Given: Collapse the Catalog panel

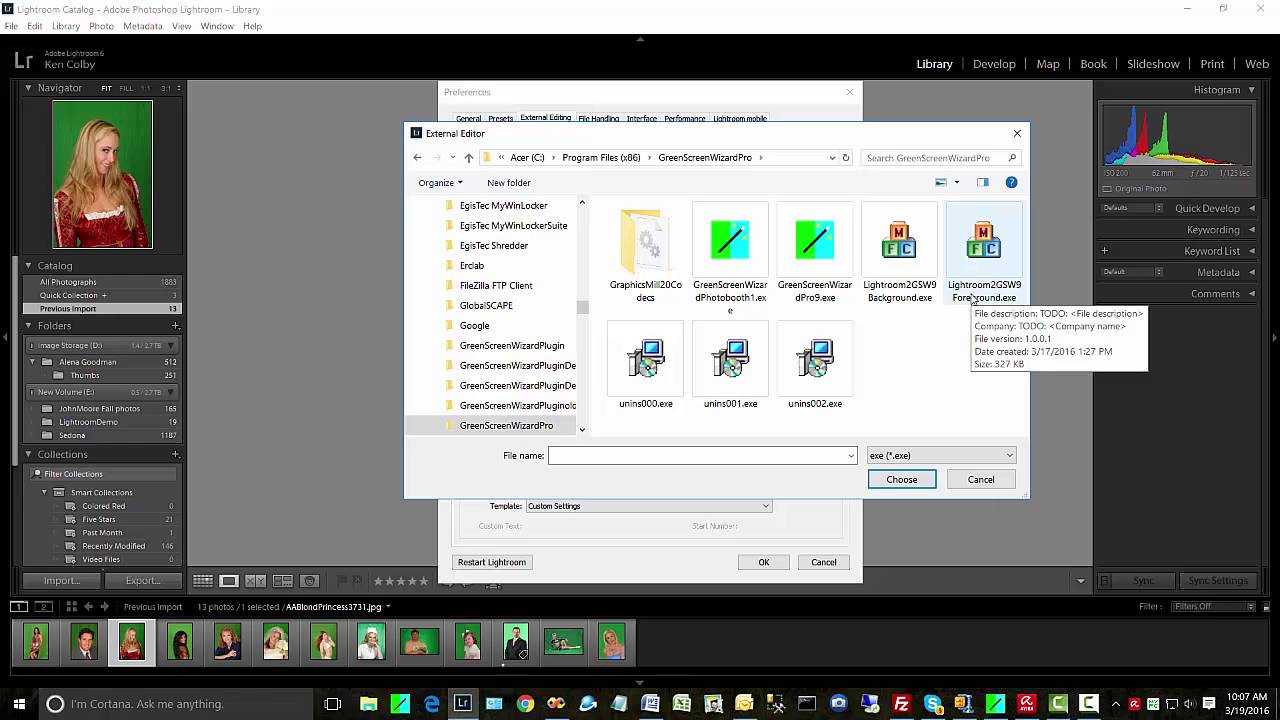Looking at the screenshot, I should 28,266.
